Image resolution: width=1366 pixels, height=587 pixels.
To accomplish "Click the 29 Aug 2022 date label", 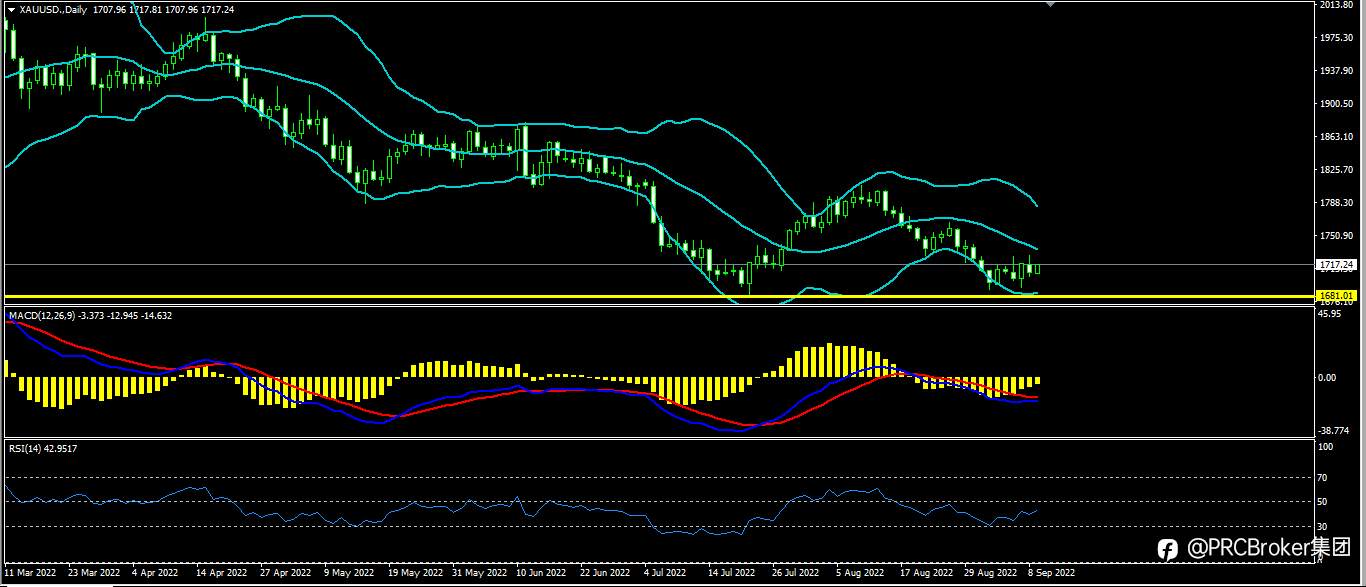I will coord(989,574).
